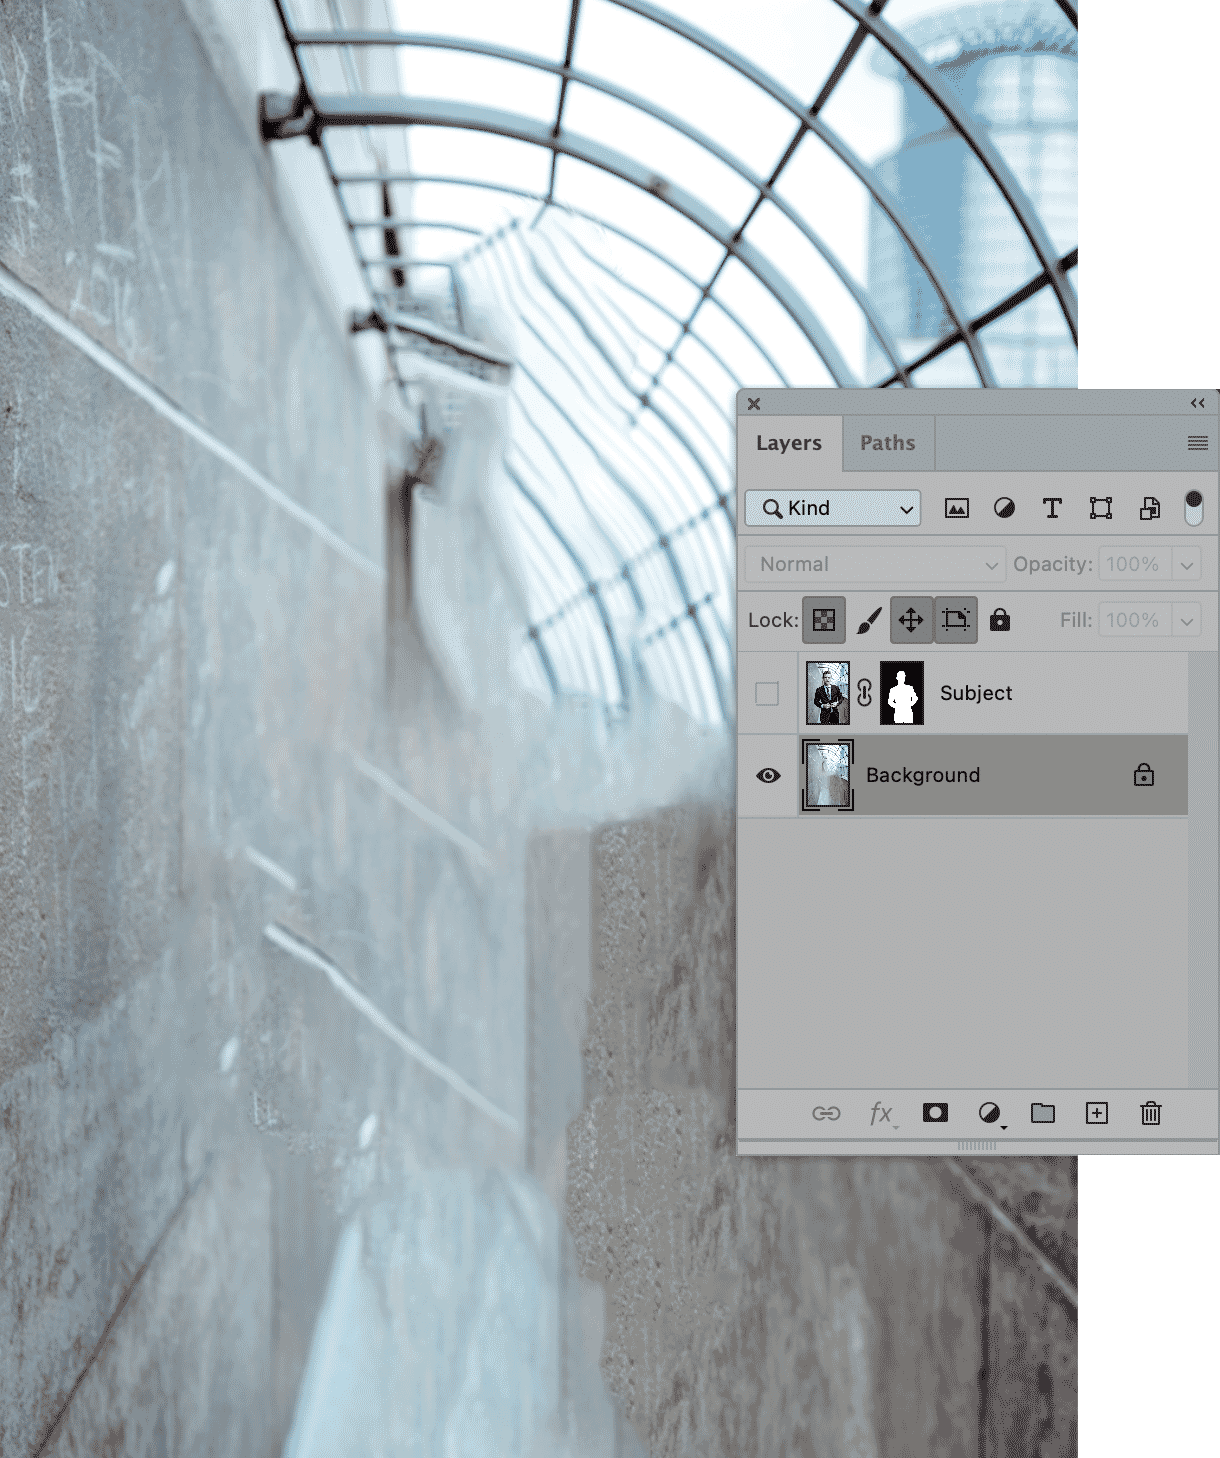Screen dimensions: 1220x1458
Task: Toggle lock transparent pixels
Action: pos(823,620)
